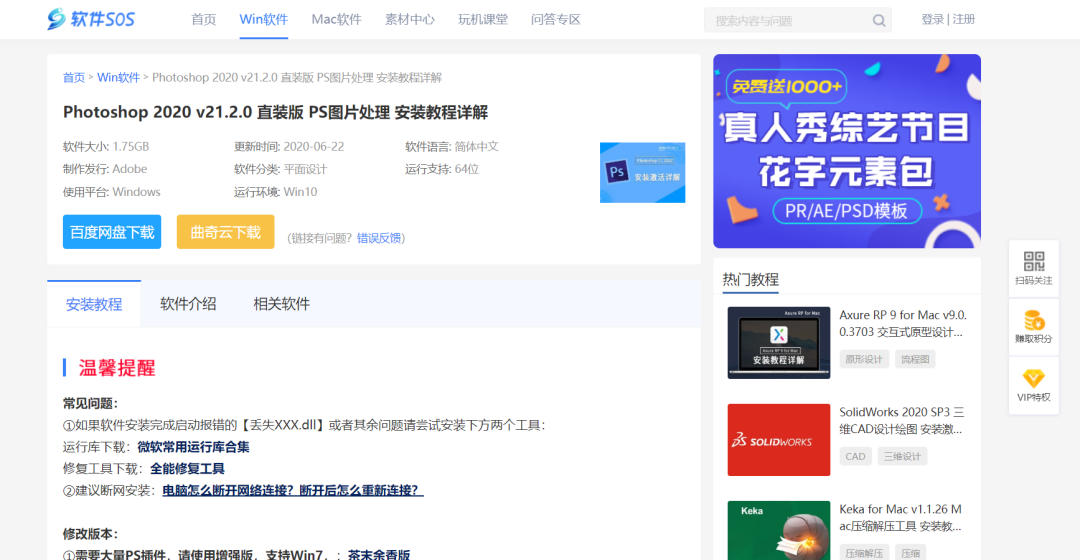Screen dimensions: 1080x560
Task: Open the Photoshop software thumbnail image
Action: 642,172
